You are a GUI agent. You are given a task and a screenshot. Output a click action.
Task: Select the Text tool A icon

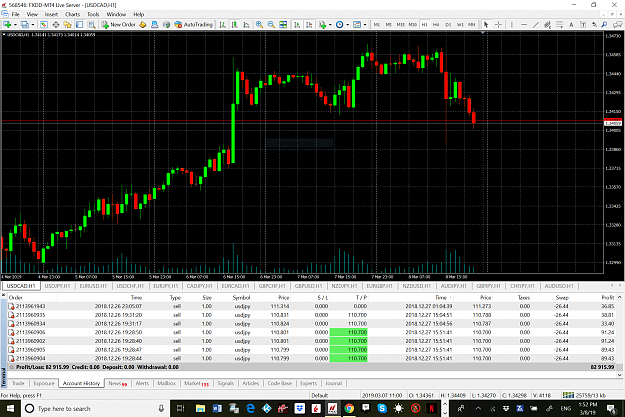click(571, 25)
